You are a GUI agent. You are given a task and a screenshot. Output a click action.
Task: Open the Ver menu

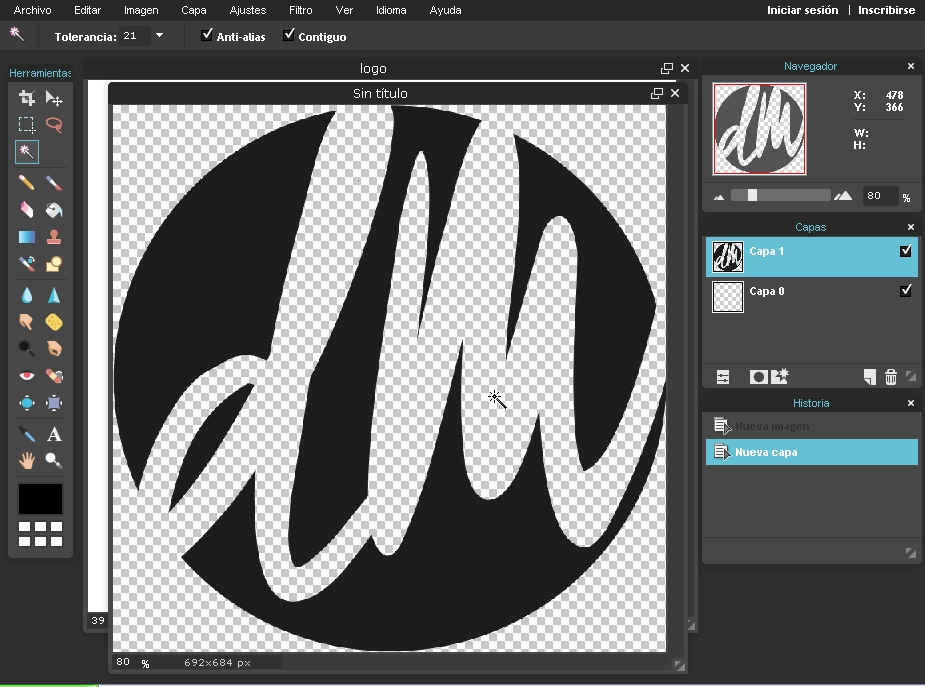pos(344,10)
